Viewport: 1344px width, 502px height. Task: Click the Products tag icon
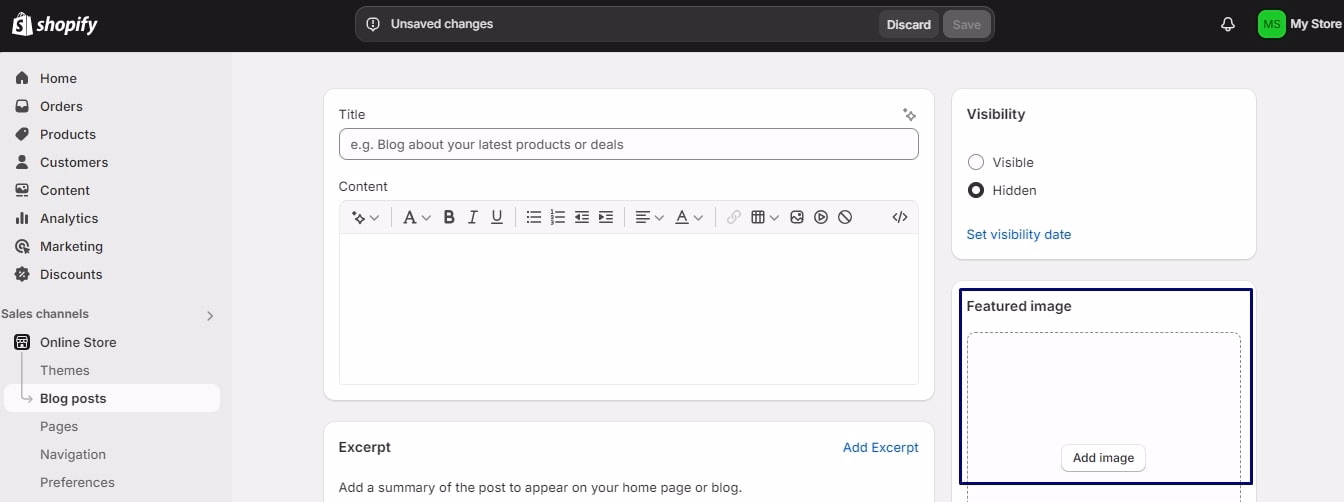[x=22, y=134]
